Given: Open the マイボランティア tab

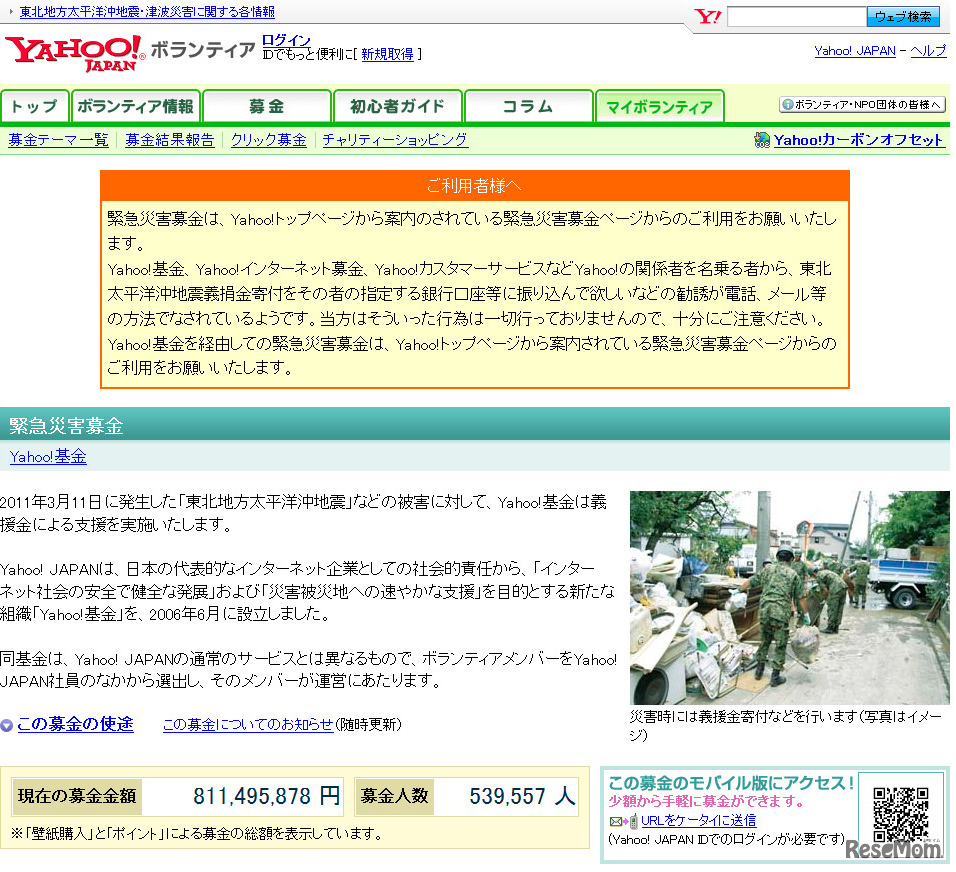Looking at the screenshot, I should 660,107.
